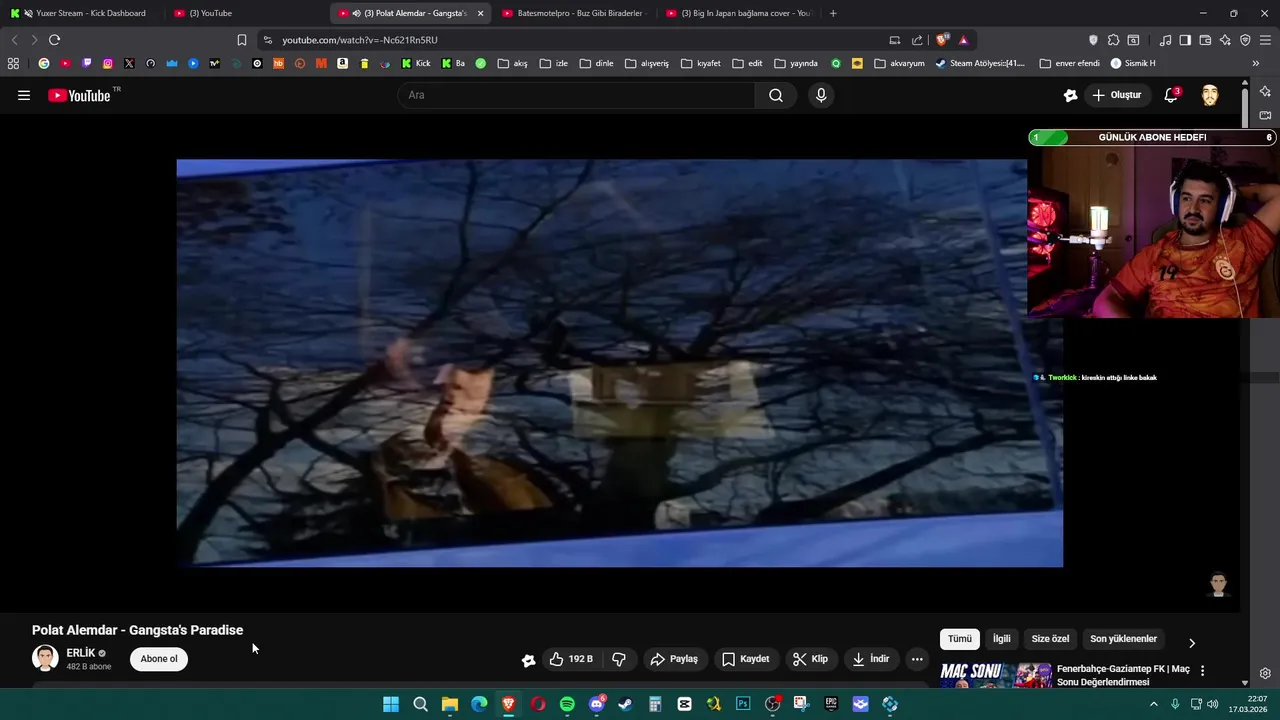Toggle the browser sidebar panel icon
The image size is (1280, 720).
(1185, 40)
